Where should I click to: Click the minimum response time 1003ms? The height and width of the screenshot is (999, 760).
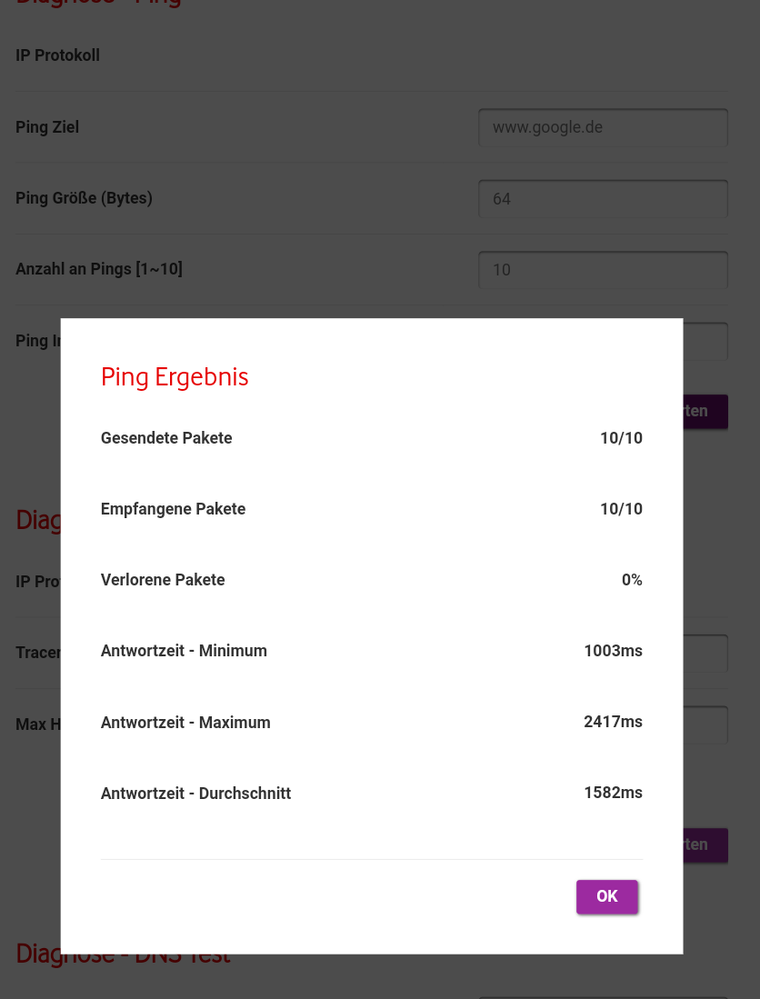click(x=613, y=651)
